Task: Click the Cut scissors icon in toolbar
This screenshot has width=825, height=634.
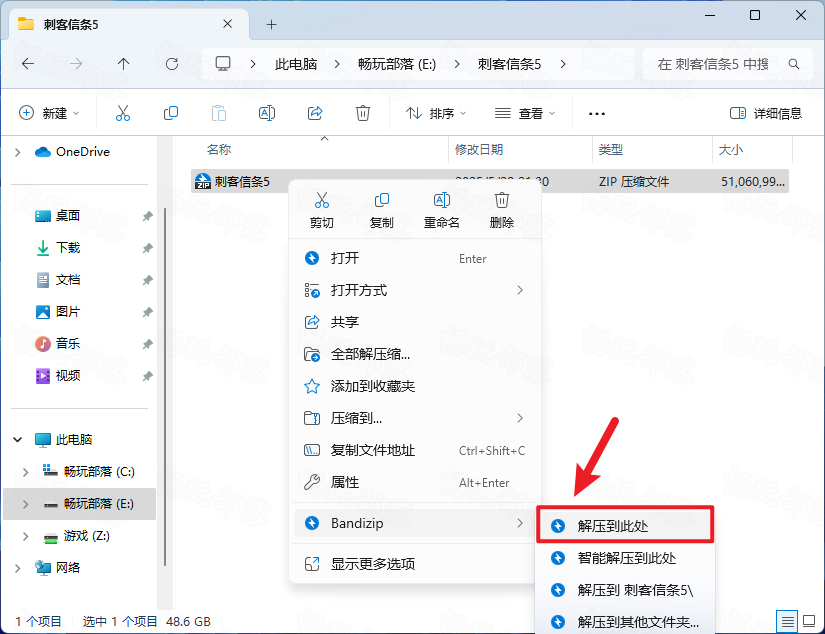Action: [123, 113]
